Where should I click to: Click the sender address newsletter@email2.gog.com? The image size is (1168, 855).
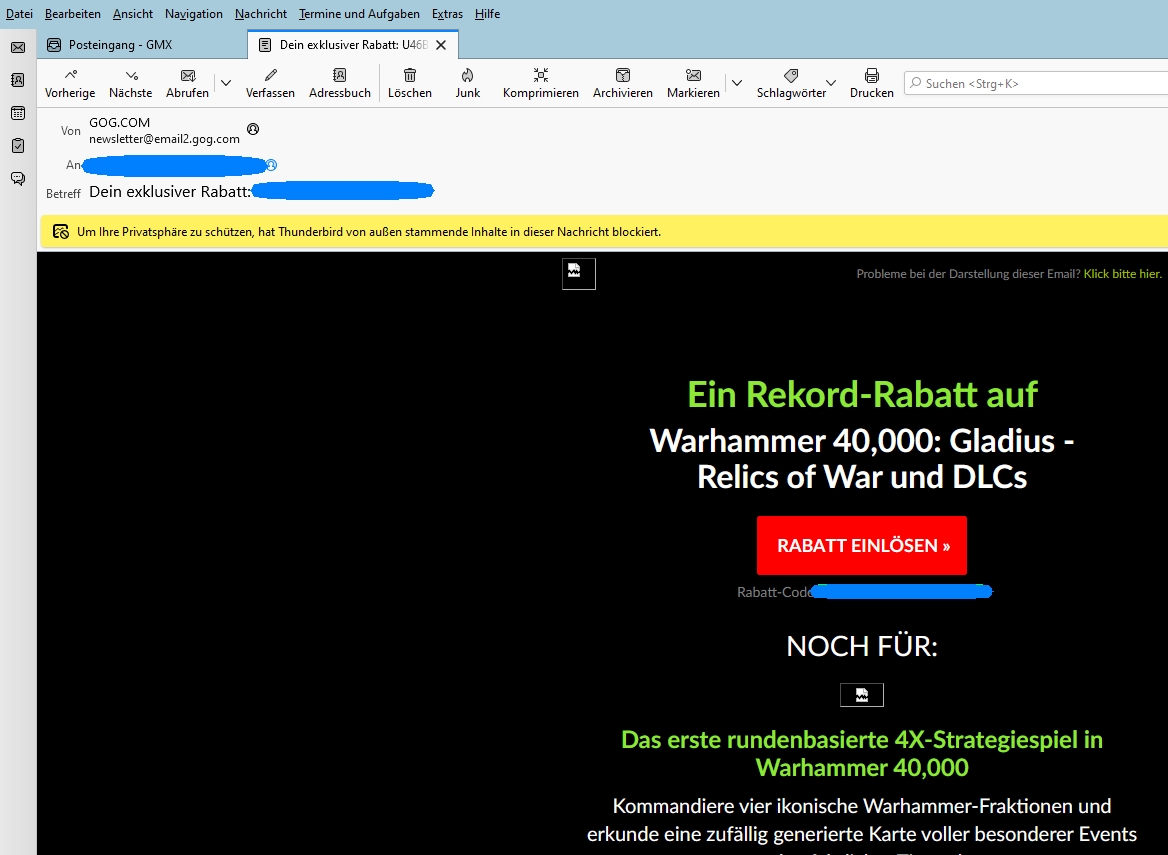pos(165,139)
